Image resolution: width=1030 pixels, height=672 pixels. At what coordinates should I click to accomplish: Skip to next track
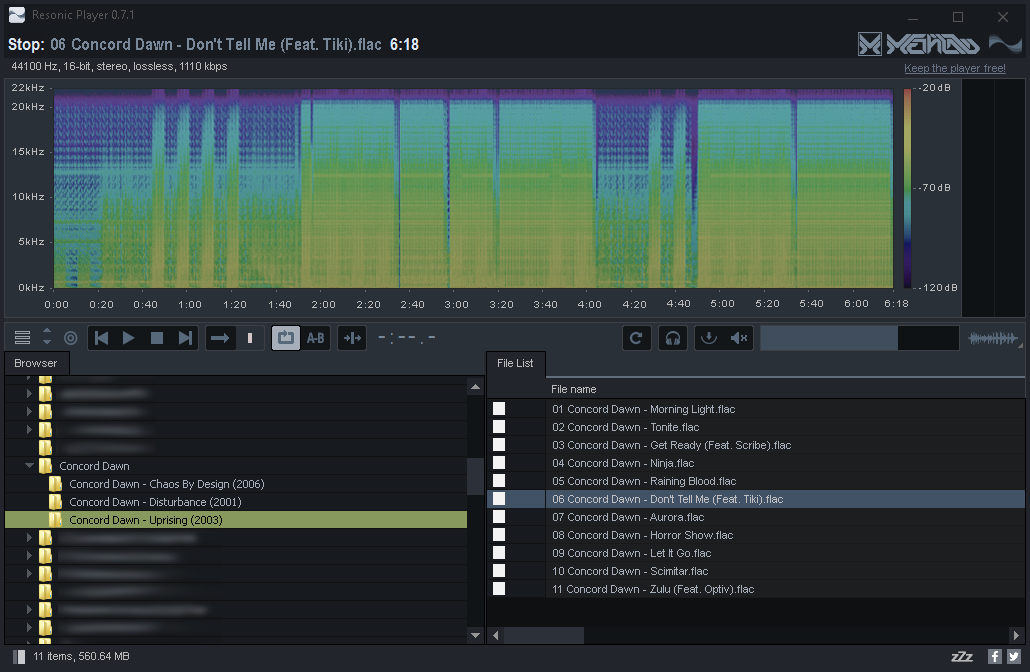coord(185,338)
